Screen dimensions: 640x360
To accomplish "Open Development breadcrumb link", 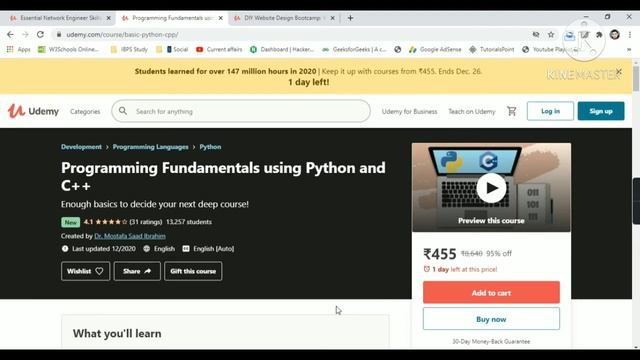I will click(81, 147).
